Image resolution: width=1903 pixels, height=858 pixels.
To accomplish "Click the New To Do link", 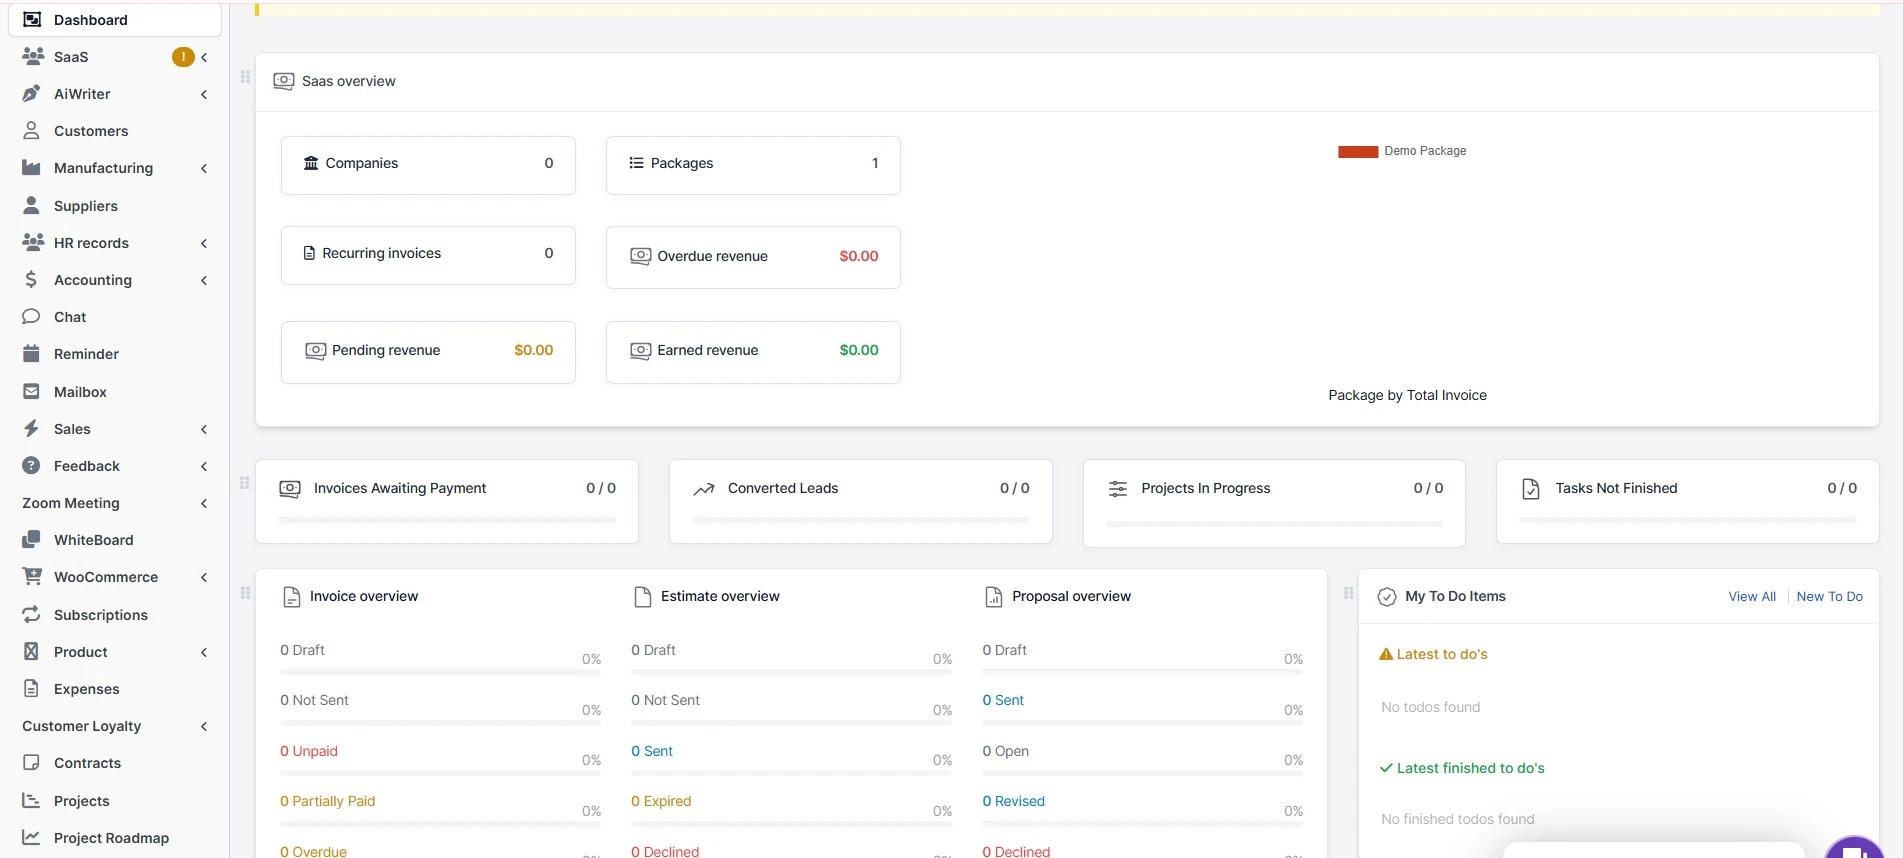I will pos(1829,597).
